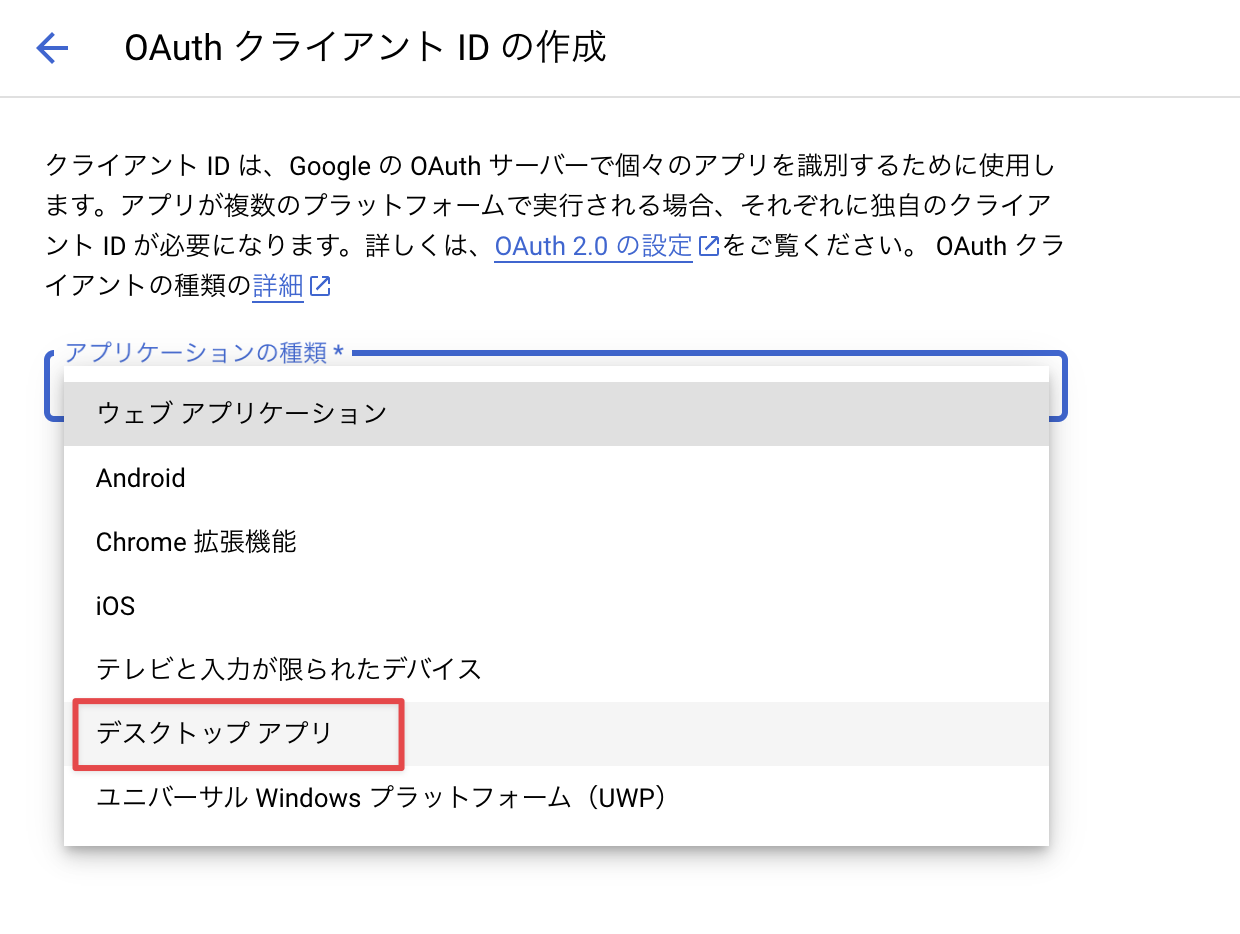This screenshot has width=1240, height=934.
Task: Choose デスクトップ アプリ from the list
Action: coord(556,734)
